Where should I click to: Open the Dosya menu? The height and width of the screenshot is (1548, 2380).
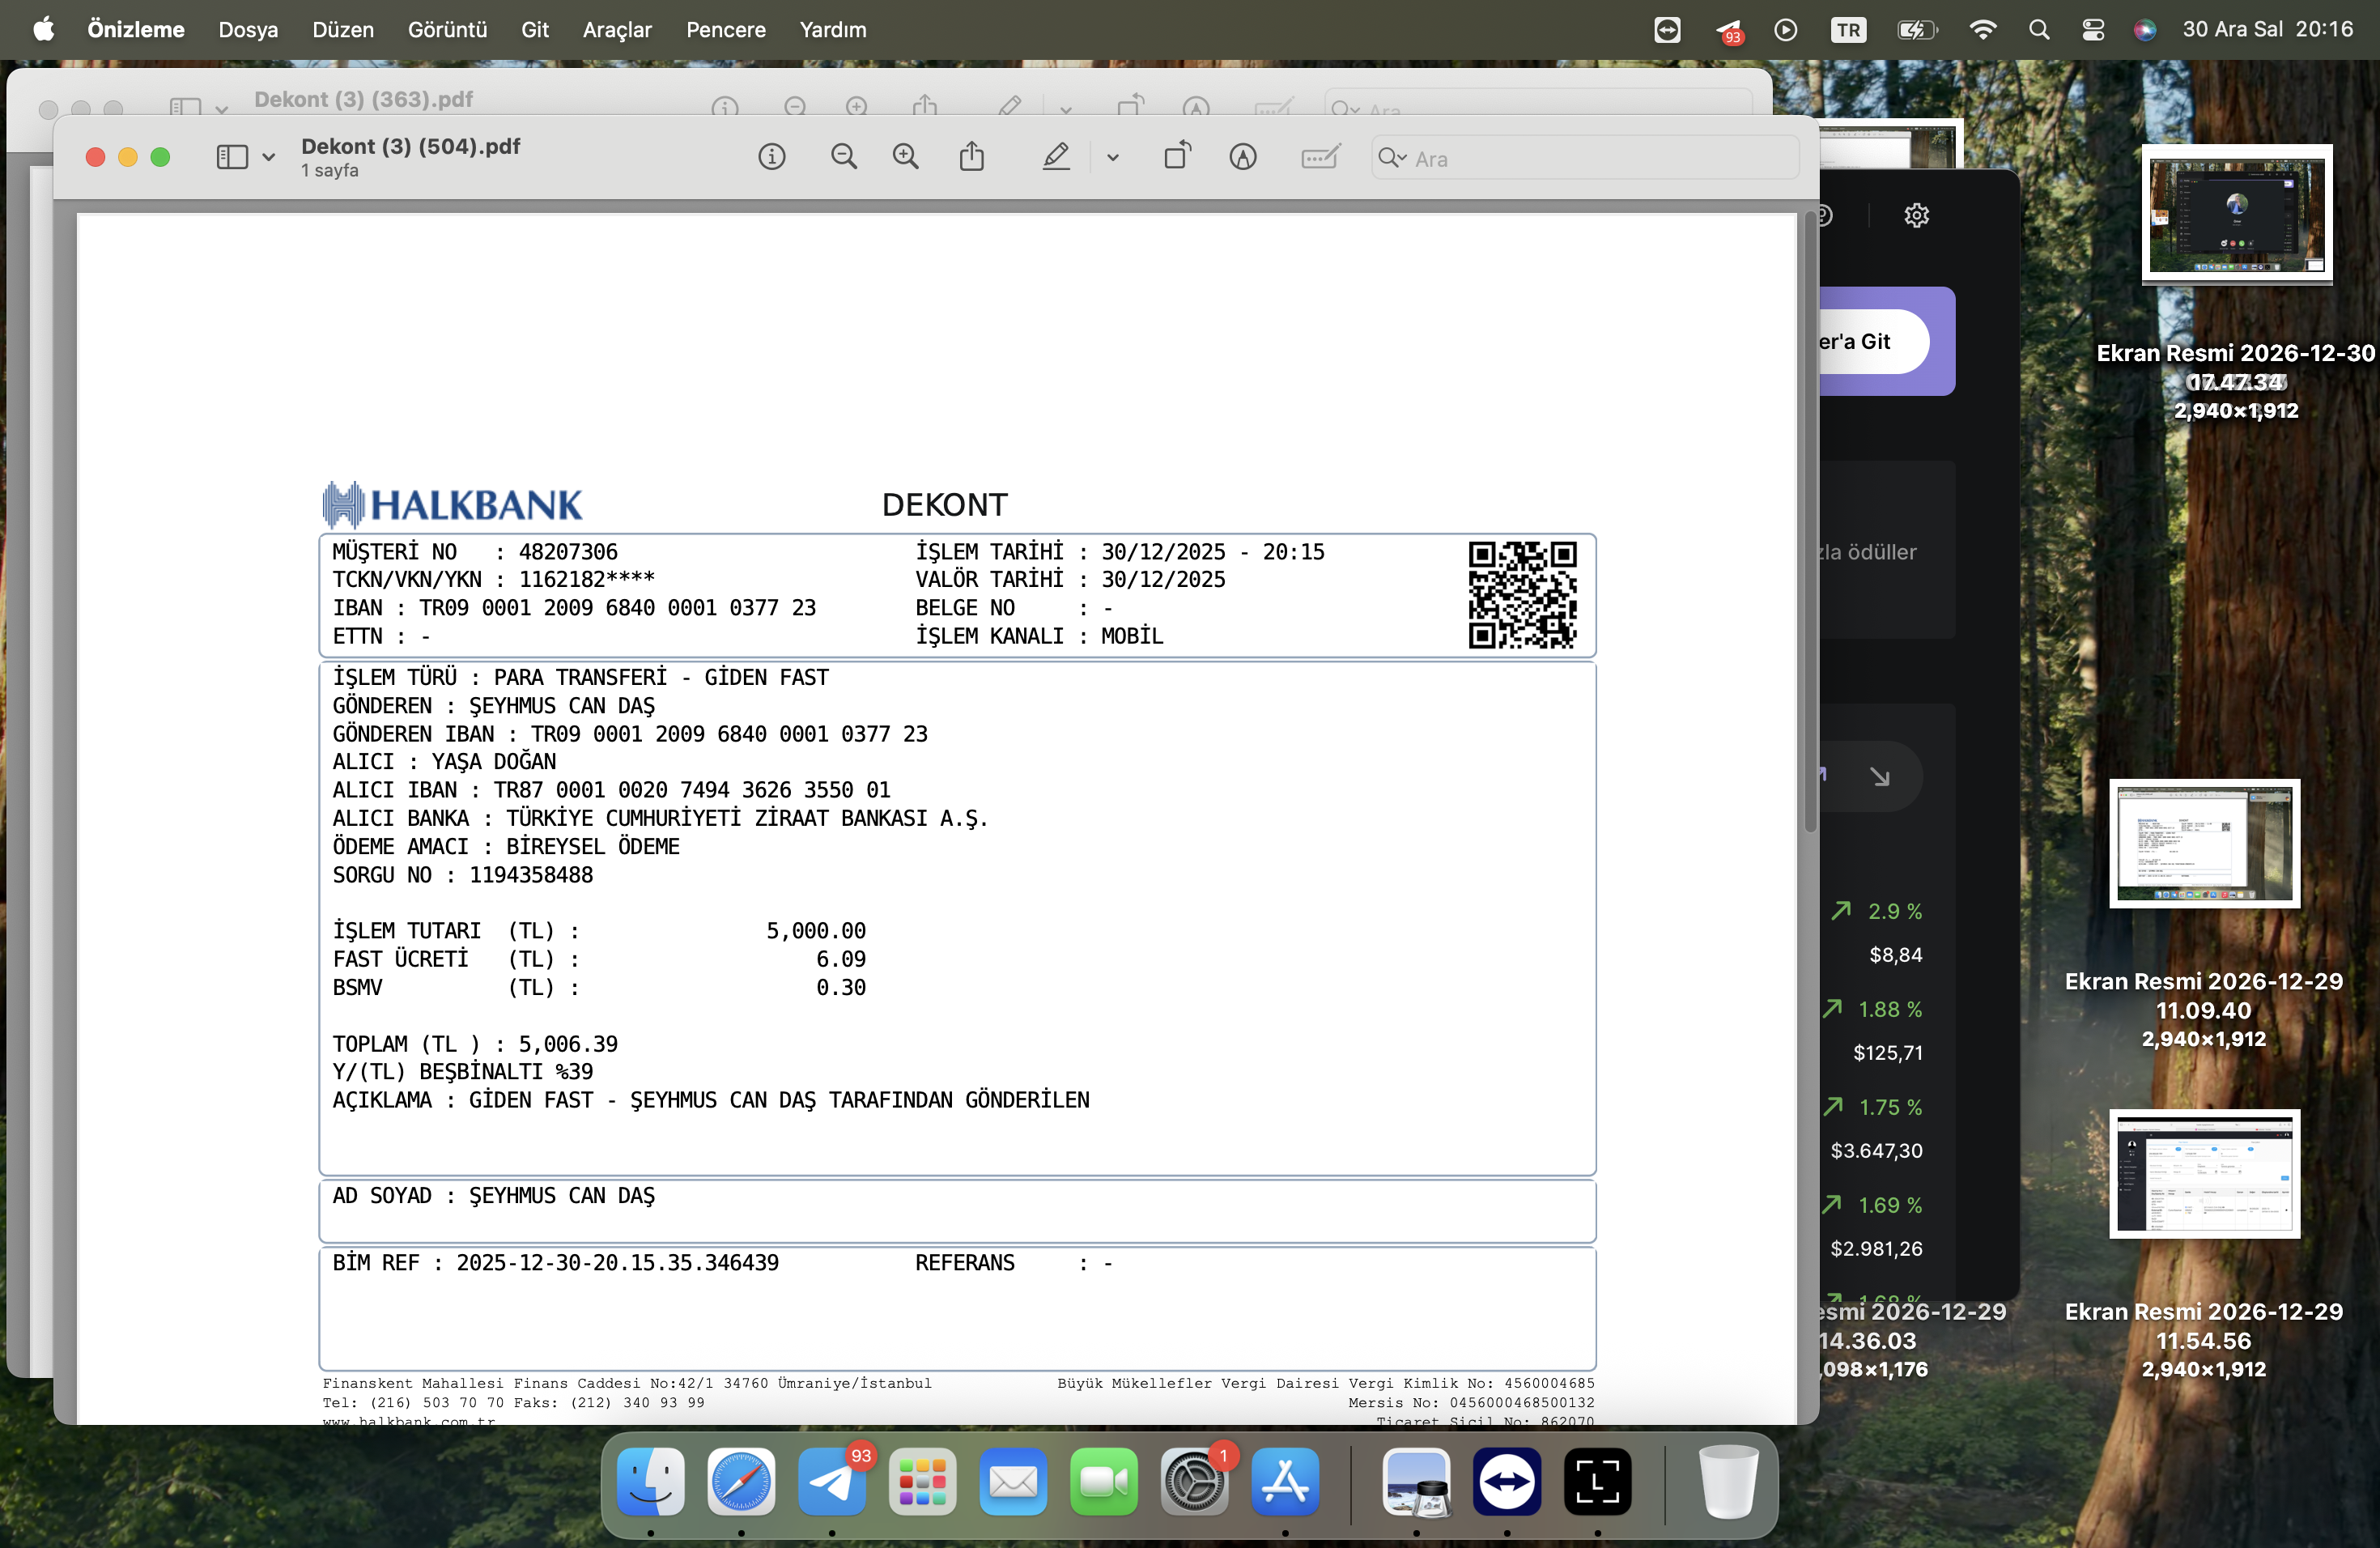tap(248, 30)
